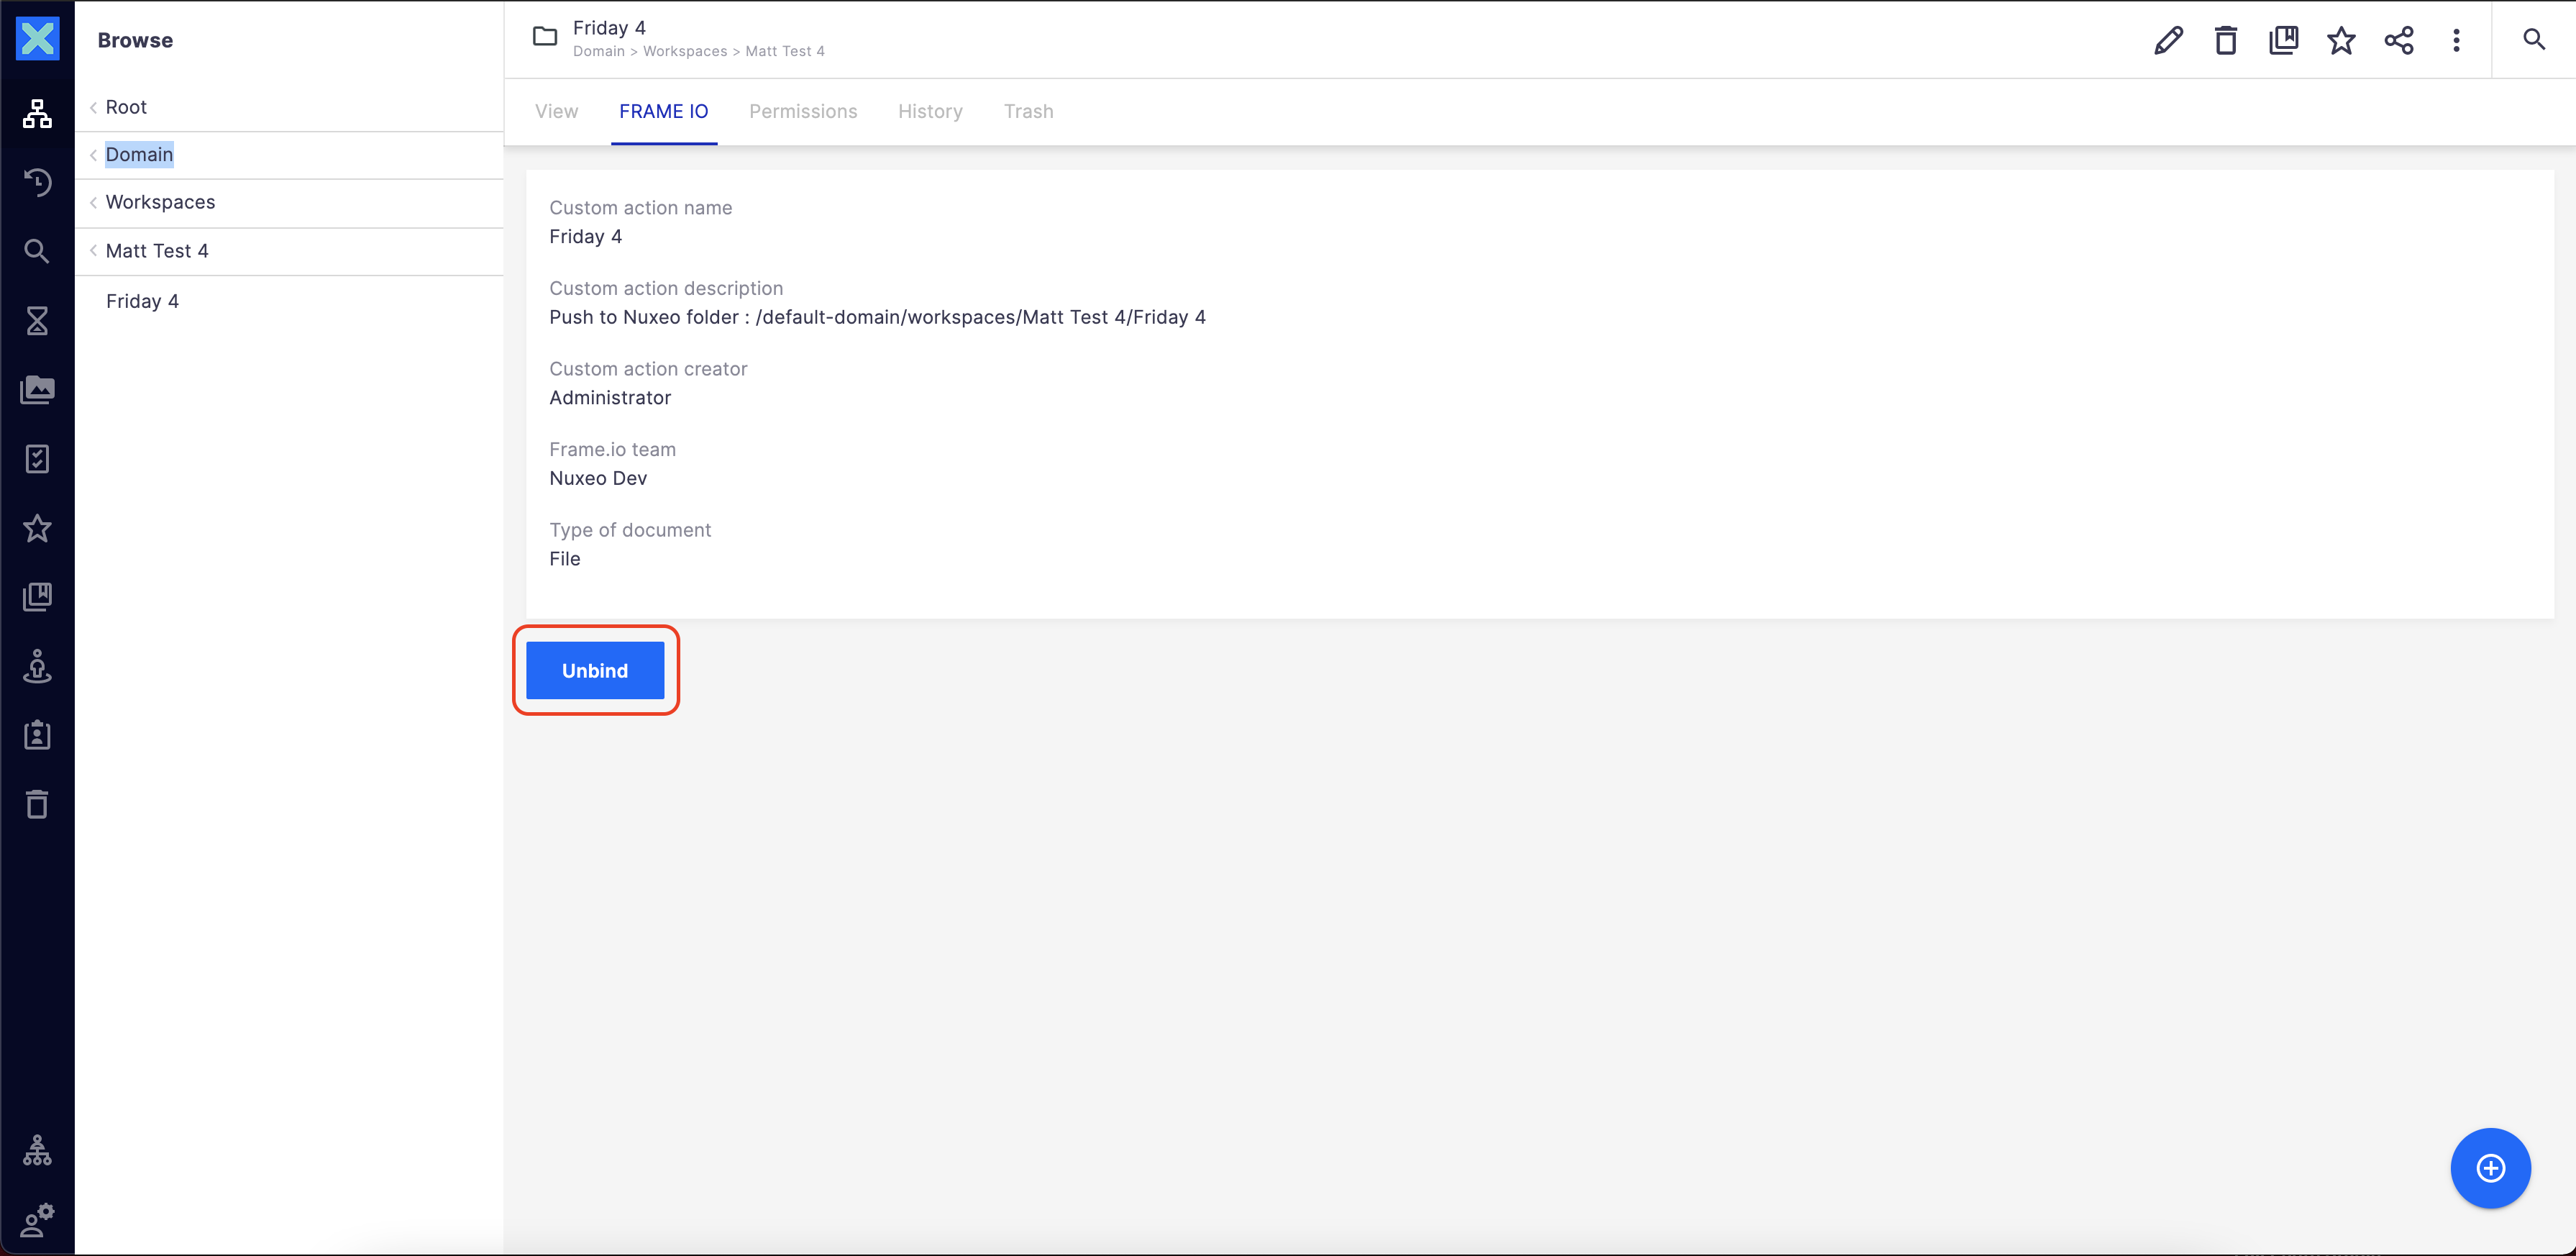Click the Administrator creator value
Image resolution: width=2576 pixels, height=1256 pixels.
point(610,398)
